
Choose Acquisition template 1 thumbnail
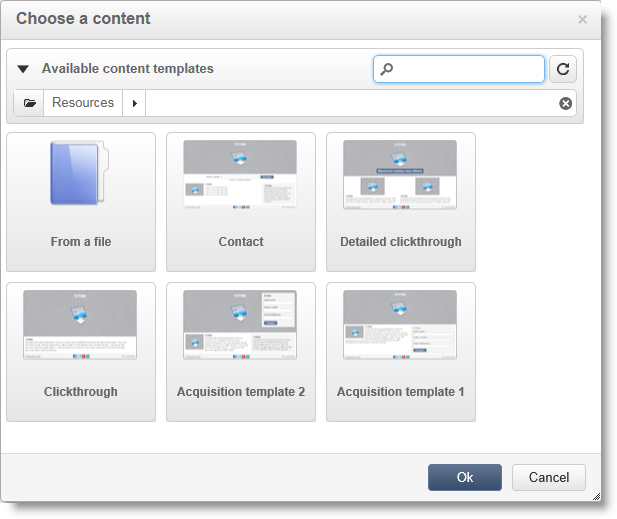(x=400, y=325)
